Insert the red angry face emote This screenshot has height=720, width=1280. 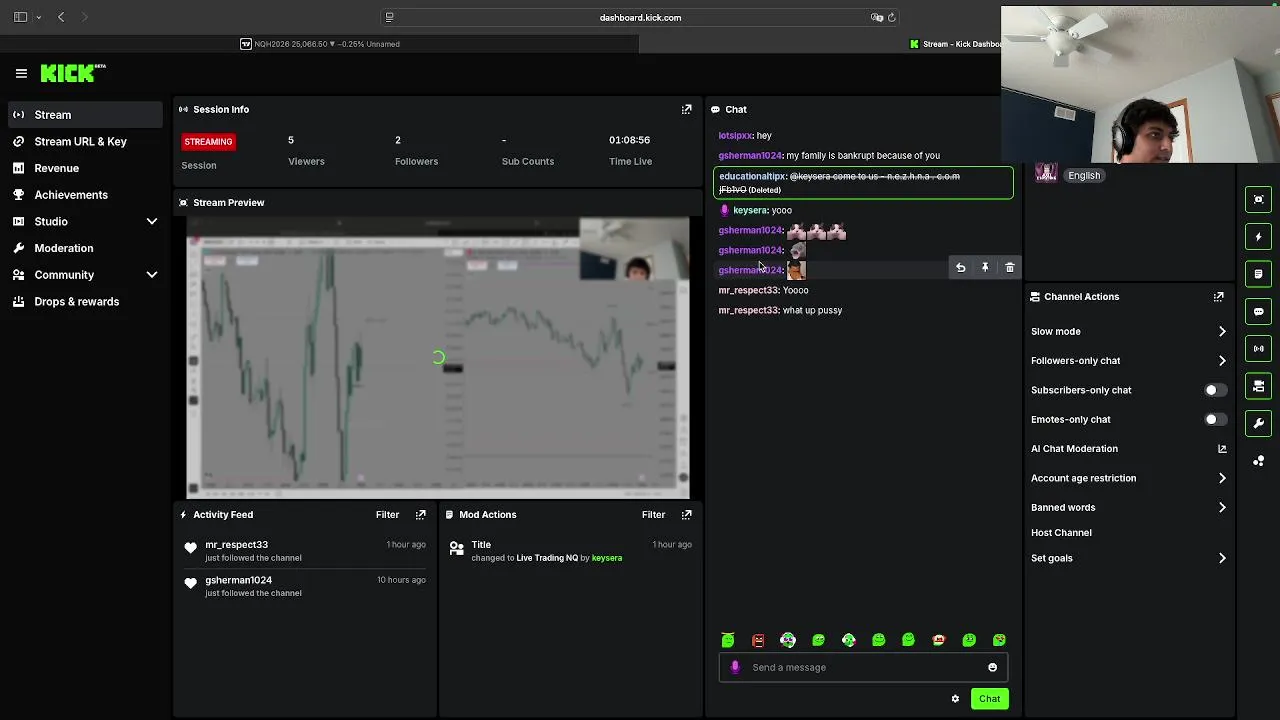(x=758, y=640)
